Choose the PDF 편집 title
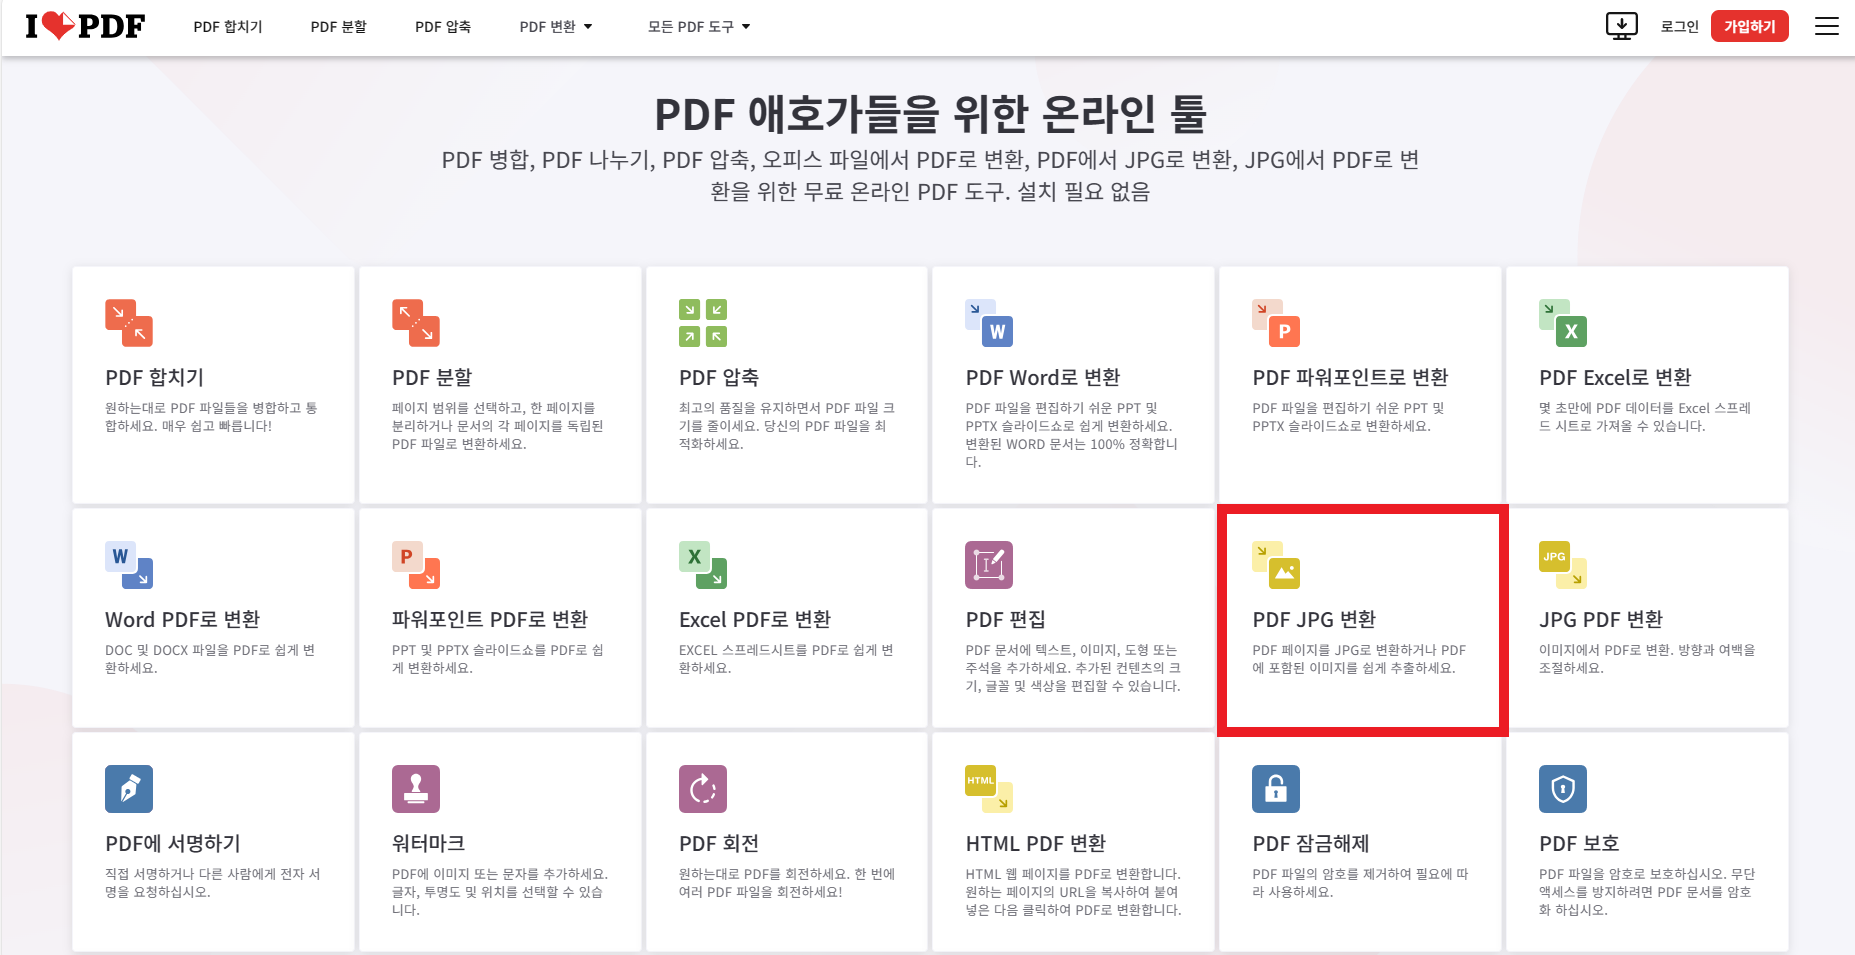The height and width of the screenshot is (955, 1855). tap(1006, 620)
